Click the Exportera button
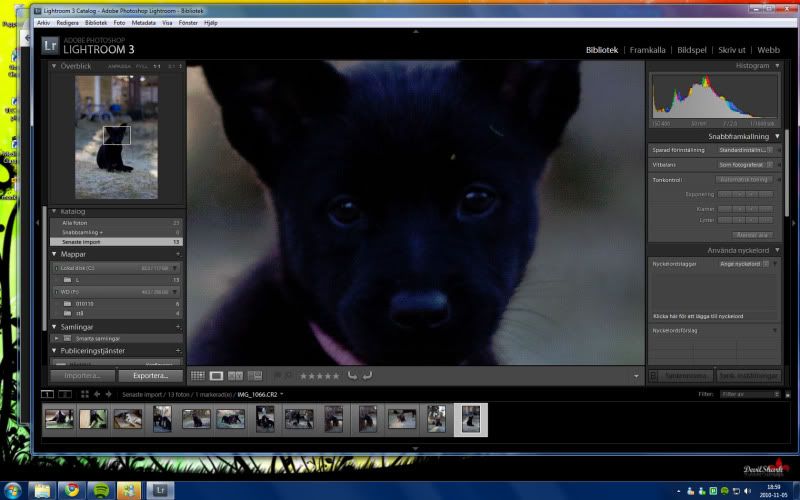 click(150, 376)
